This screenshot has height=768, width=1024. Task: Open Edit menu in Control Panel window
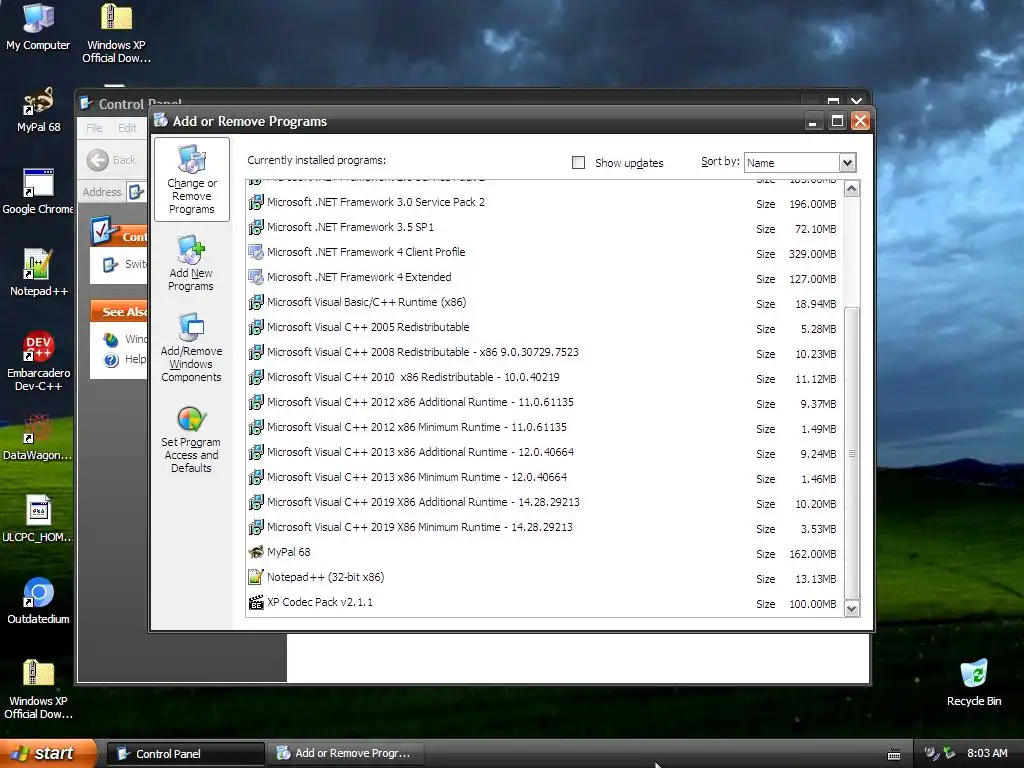click(127, 128)
